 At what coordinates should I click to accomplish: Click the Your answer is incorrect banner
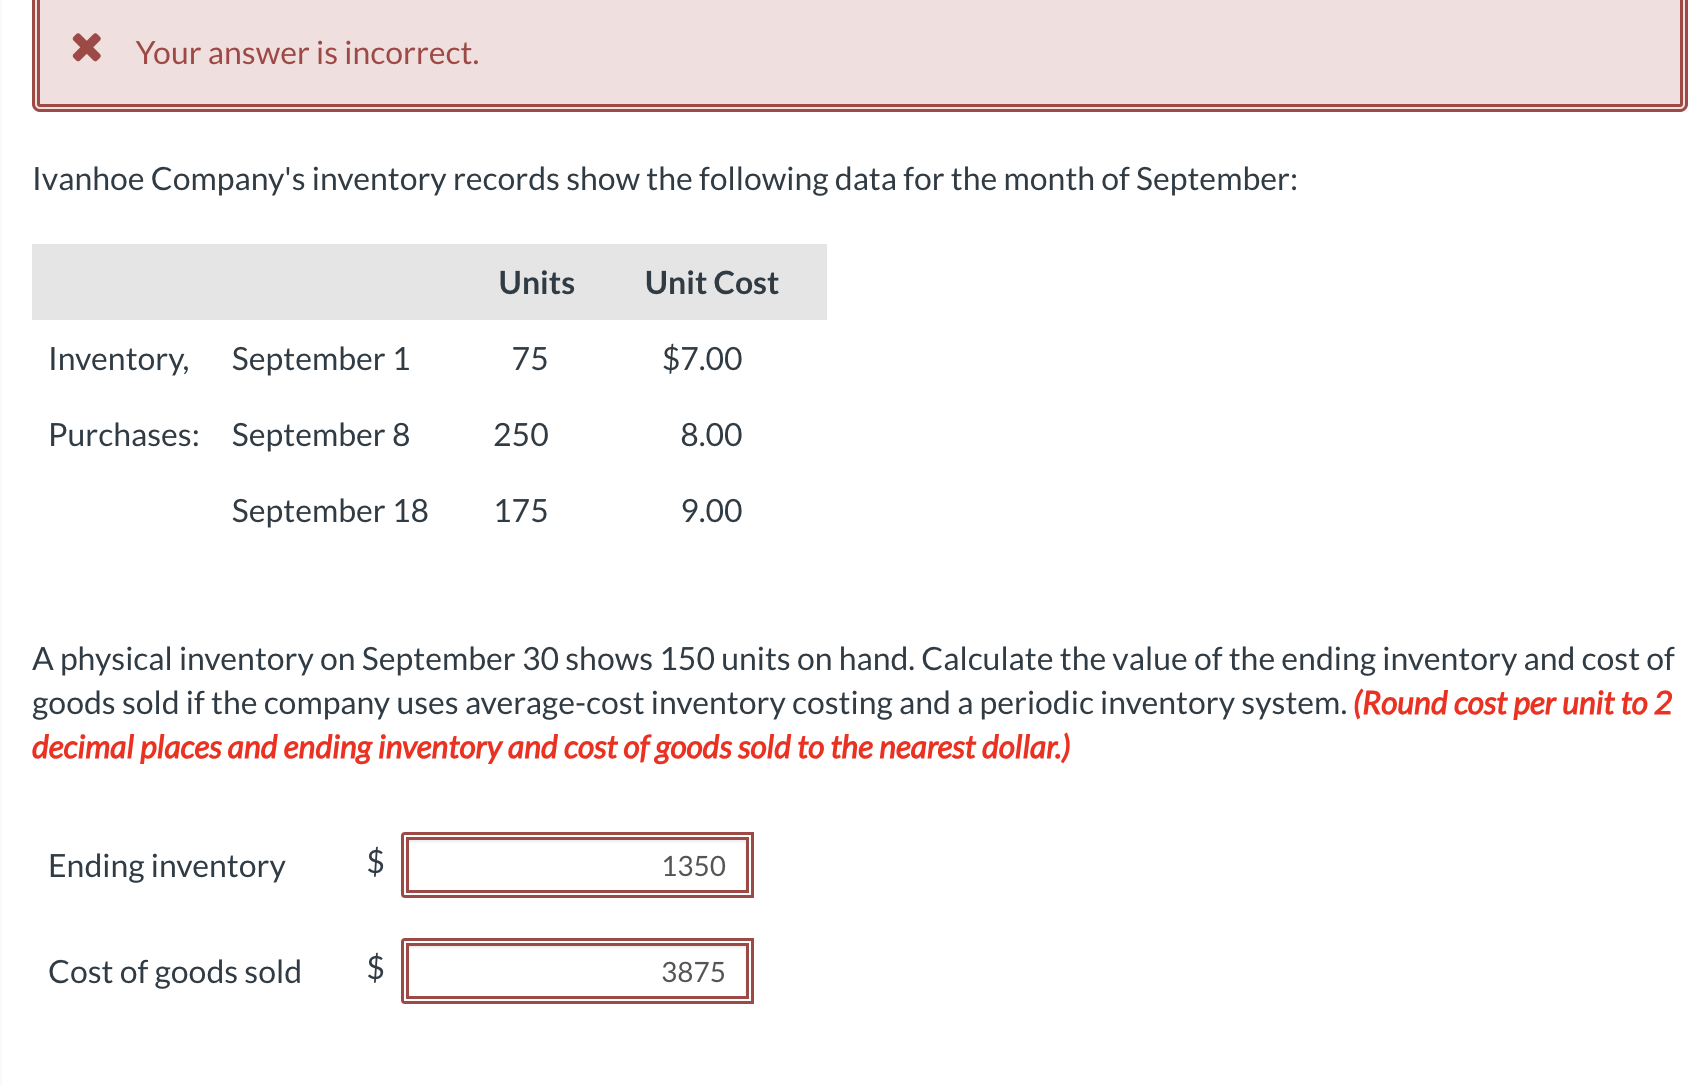coord(306,53)
